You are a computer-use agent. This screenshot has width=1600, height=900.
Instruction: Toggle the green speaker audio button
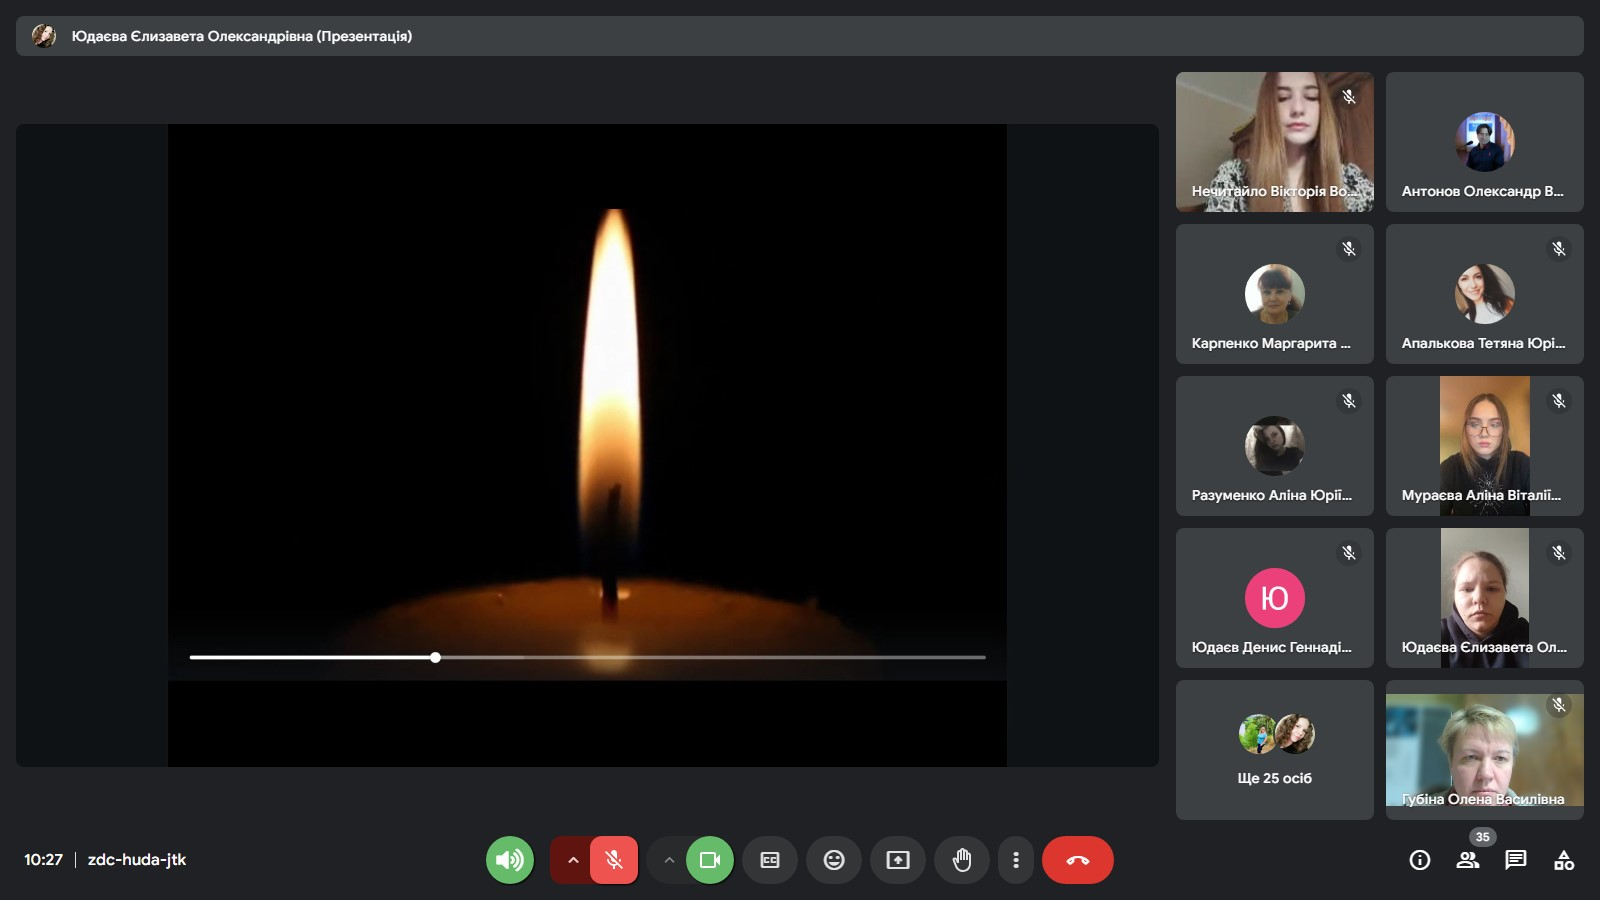click(510, 860)
